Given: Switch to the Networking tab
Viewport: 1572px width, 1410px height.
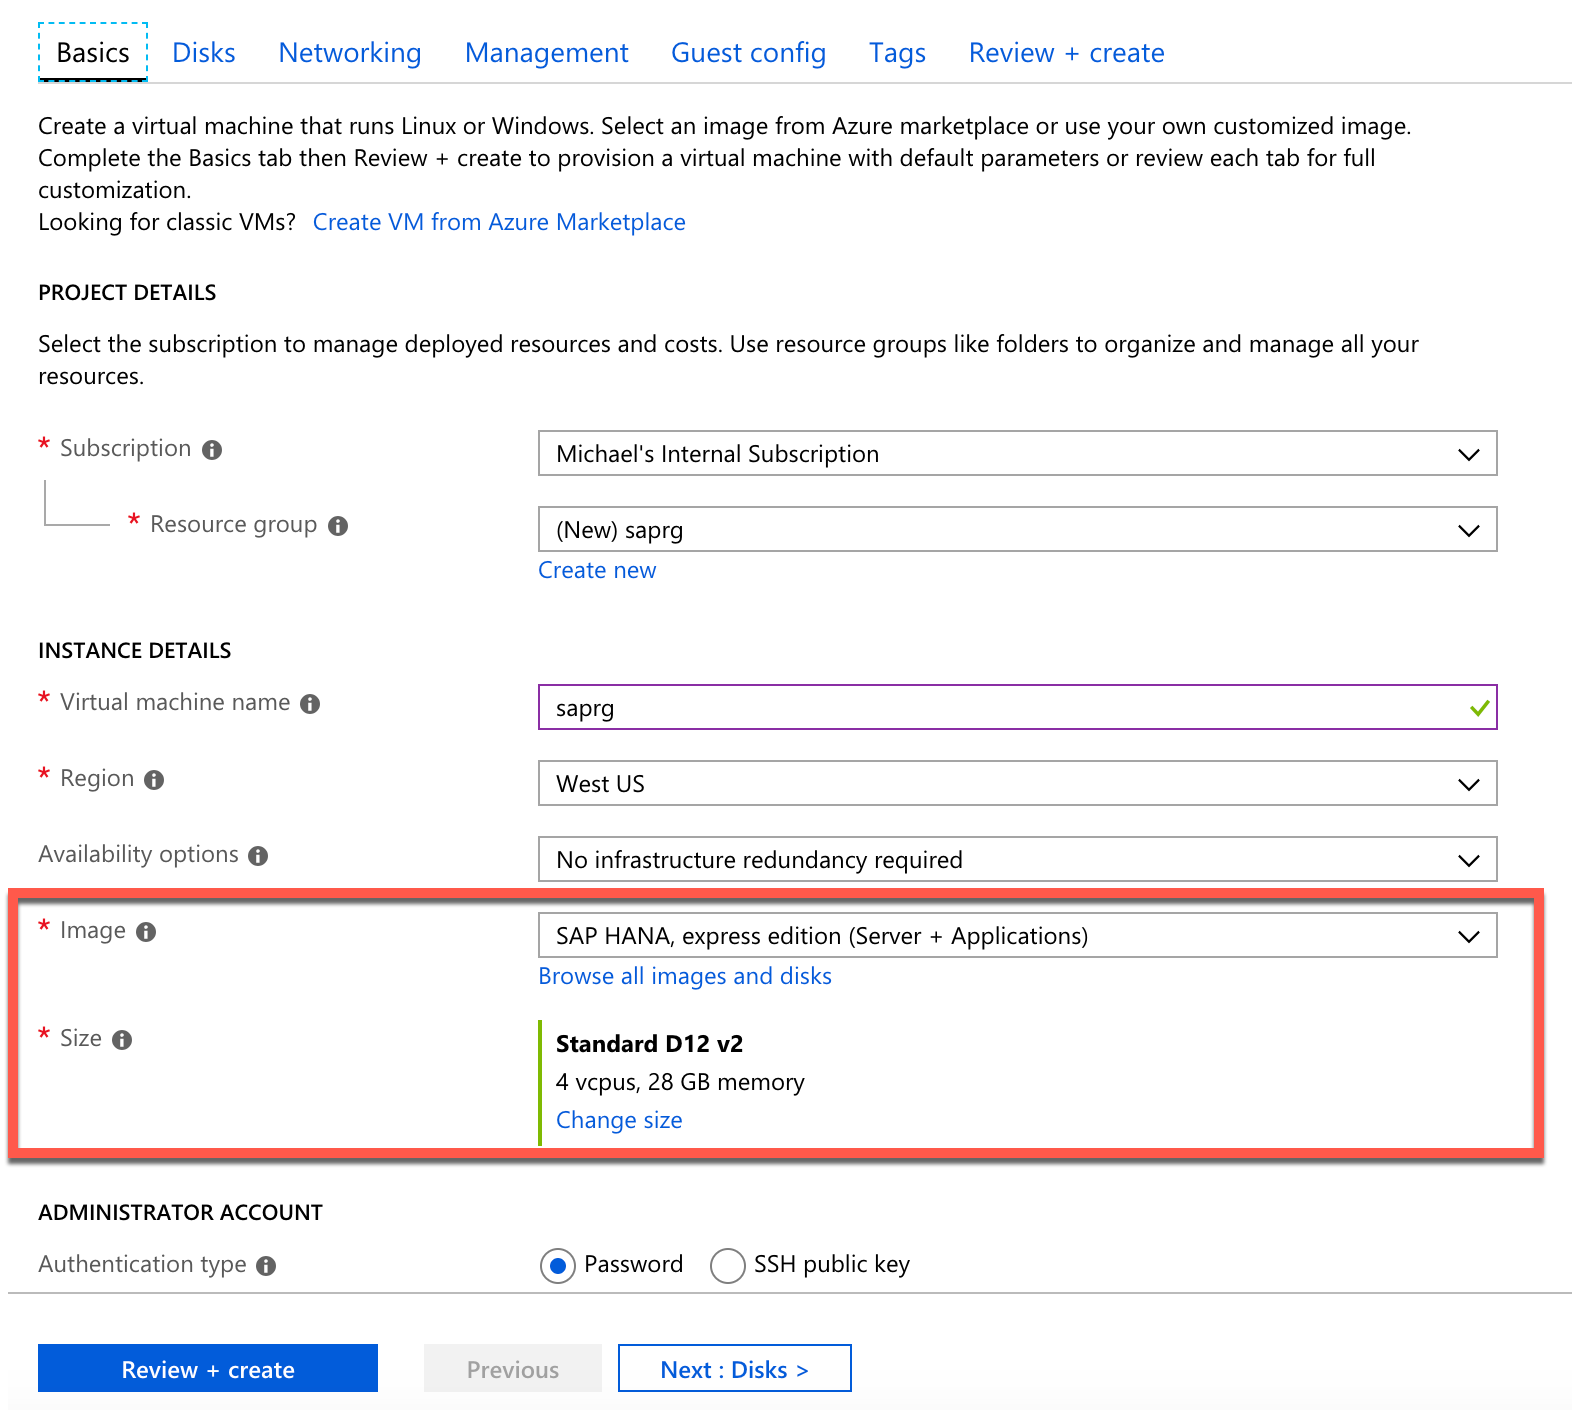Looking at the screenshot, I should 350,53.
